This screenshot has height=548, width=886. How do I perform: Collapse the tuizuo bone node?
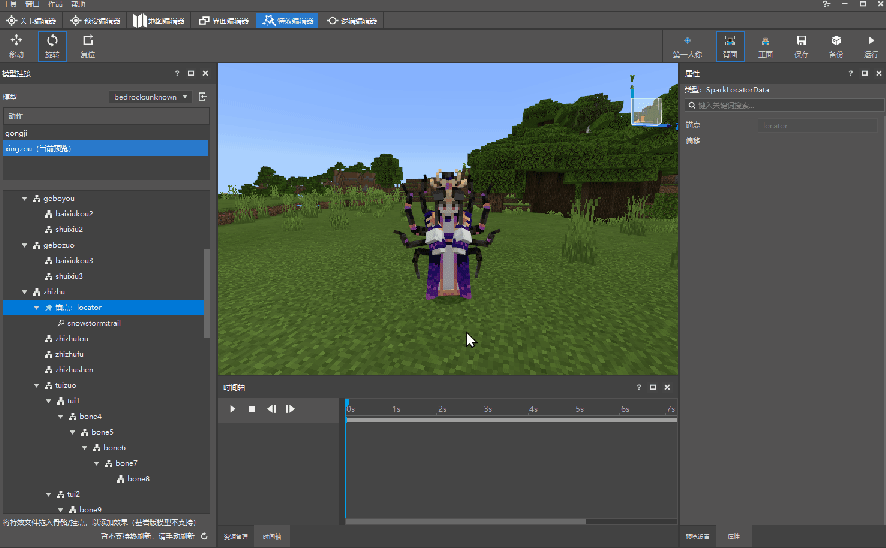click(36, 386)
